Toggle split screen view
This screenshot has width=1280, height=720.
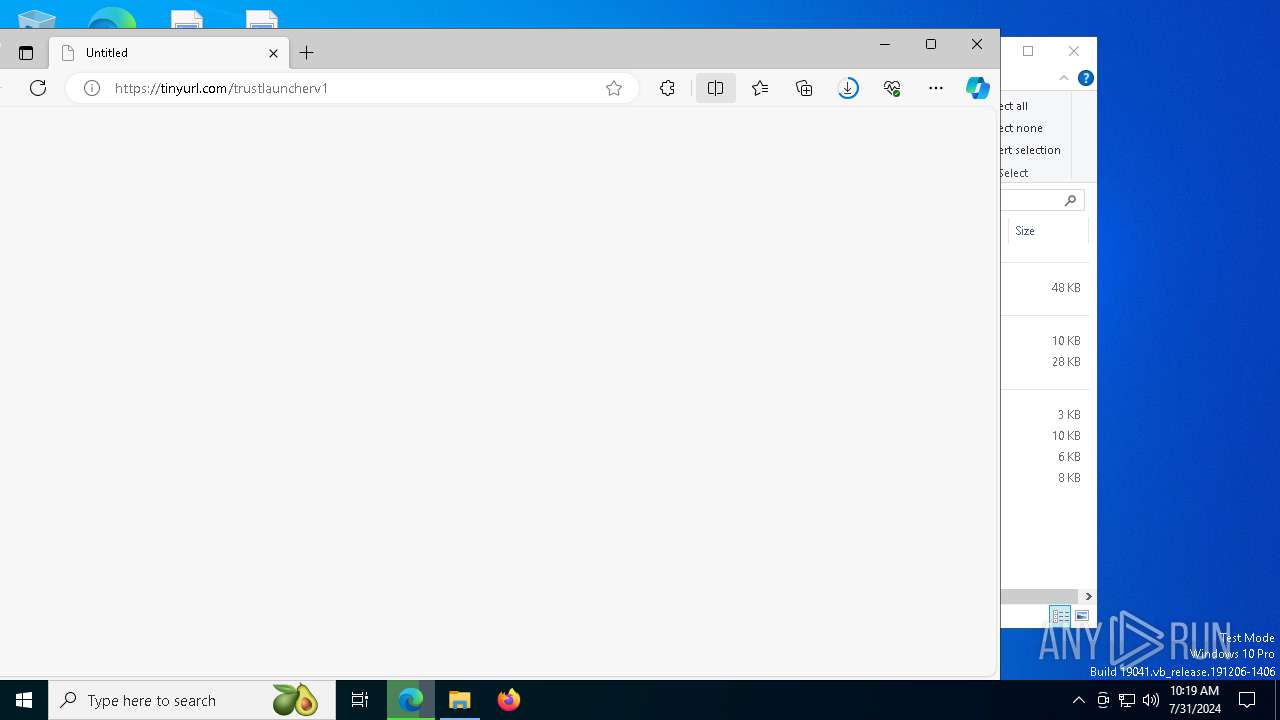[715, 88]
